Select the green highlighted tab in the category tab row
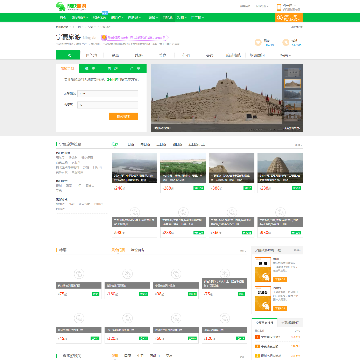The image size is (360, 360). pyautogui.click(x=68, y=55)
